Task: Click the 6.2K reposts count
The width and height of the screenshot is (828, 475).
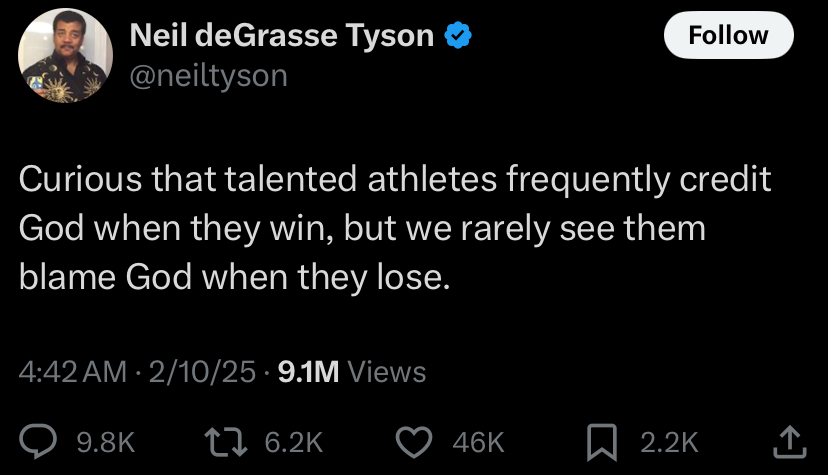Action: click(x=294, y=442)
